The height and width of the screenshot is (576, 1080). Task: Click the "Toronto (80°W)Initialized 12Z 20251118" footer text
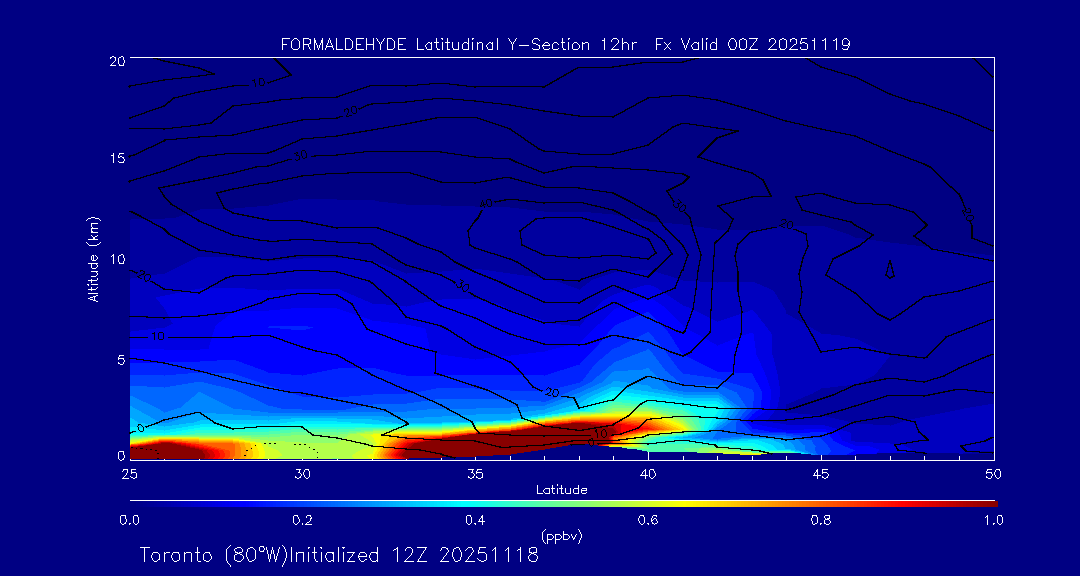[339, 555]
